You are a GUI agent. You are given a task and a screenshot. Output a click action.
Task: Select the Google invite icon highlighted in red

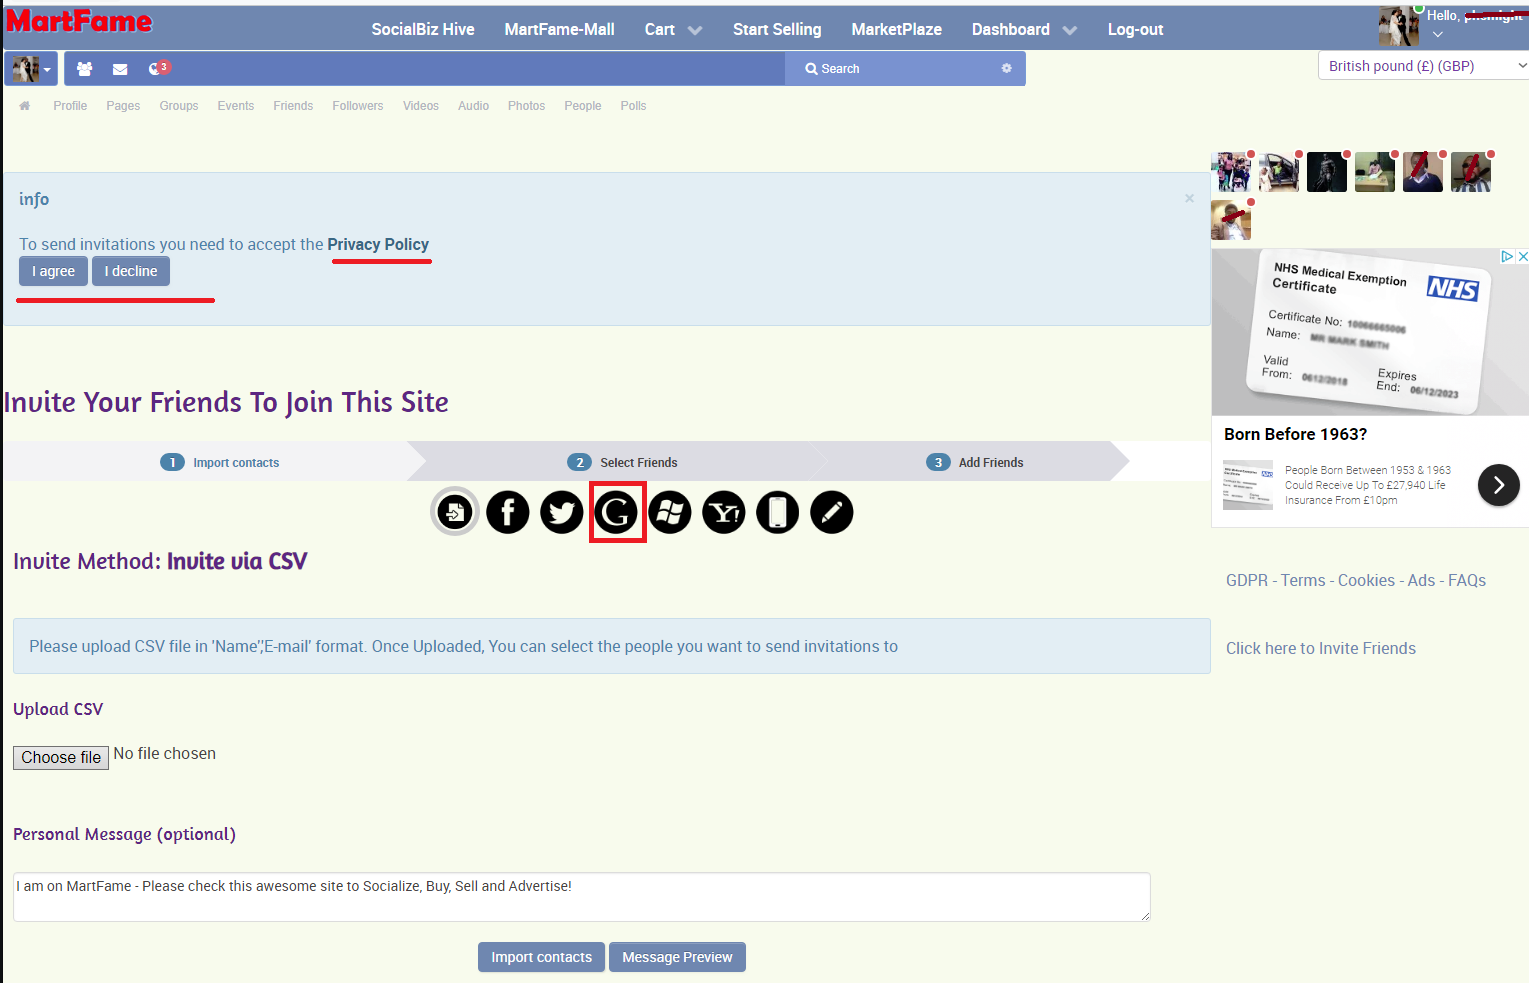coord(617,511)
